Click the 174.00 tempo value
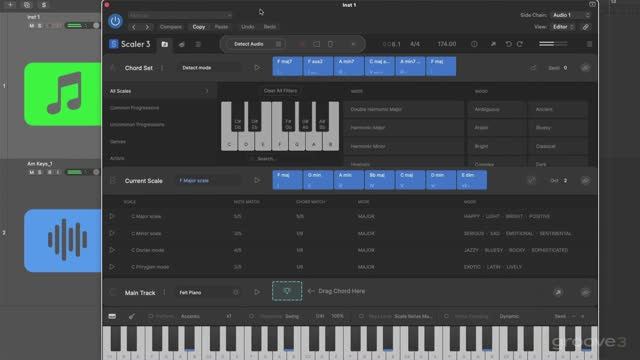Image resolution: width=640 pixels, height=360 pixels. click(447, 44)
